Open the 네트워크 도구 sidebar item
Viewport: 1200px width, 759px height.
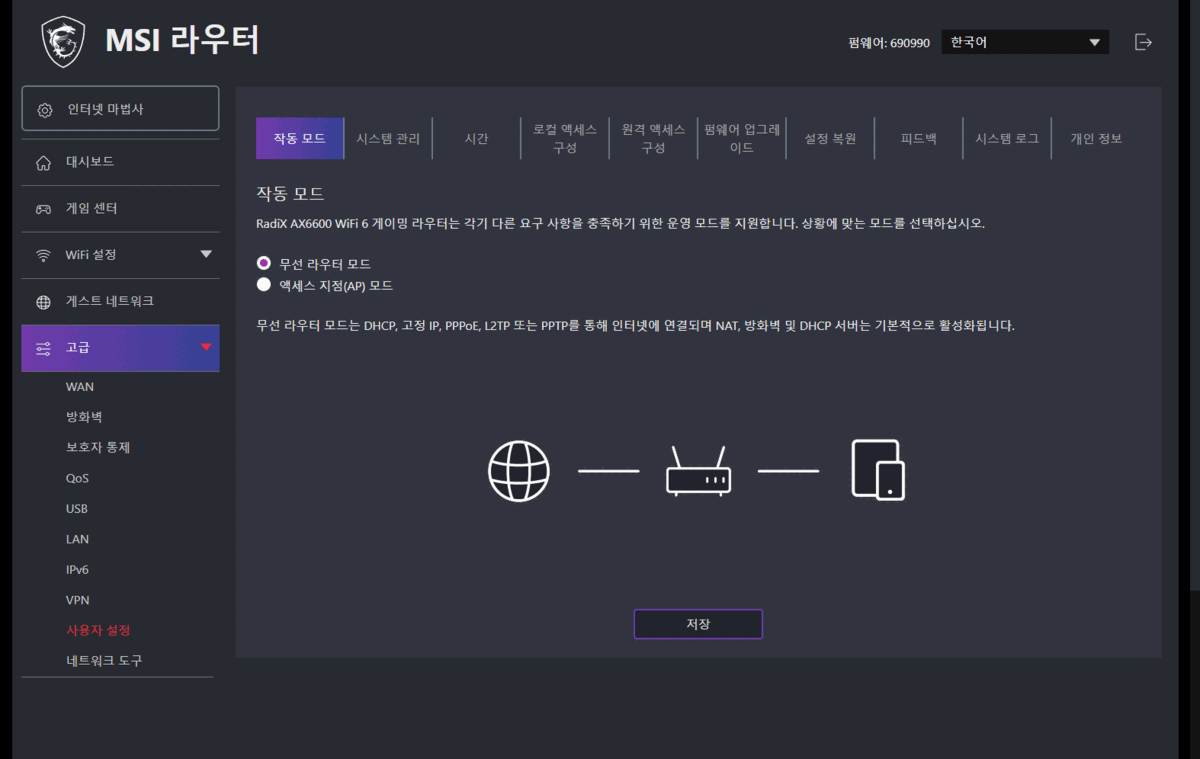(104, 661)
